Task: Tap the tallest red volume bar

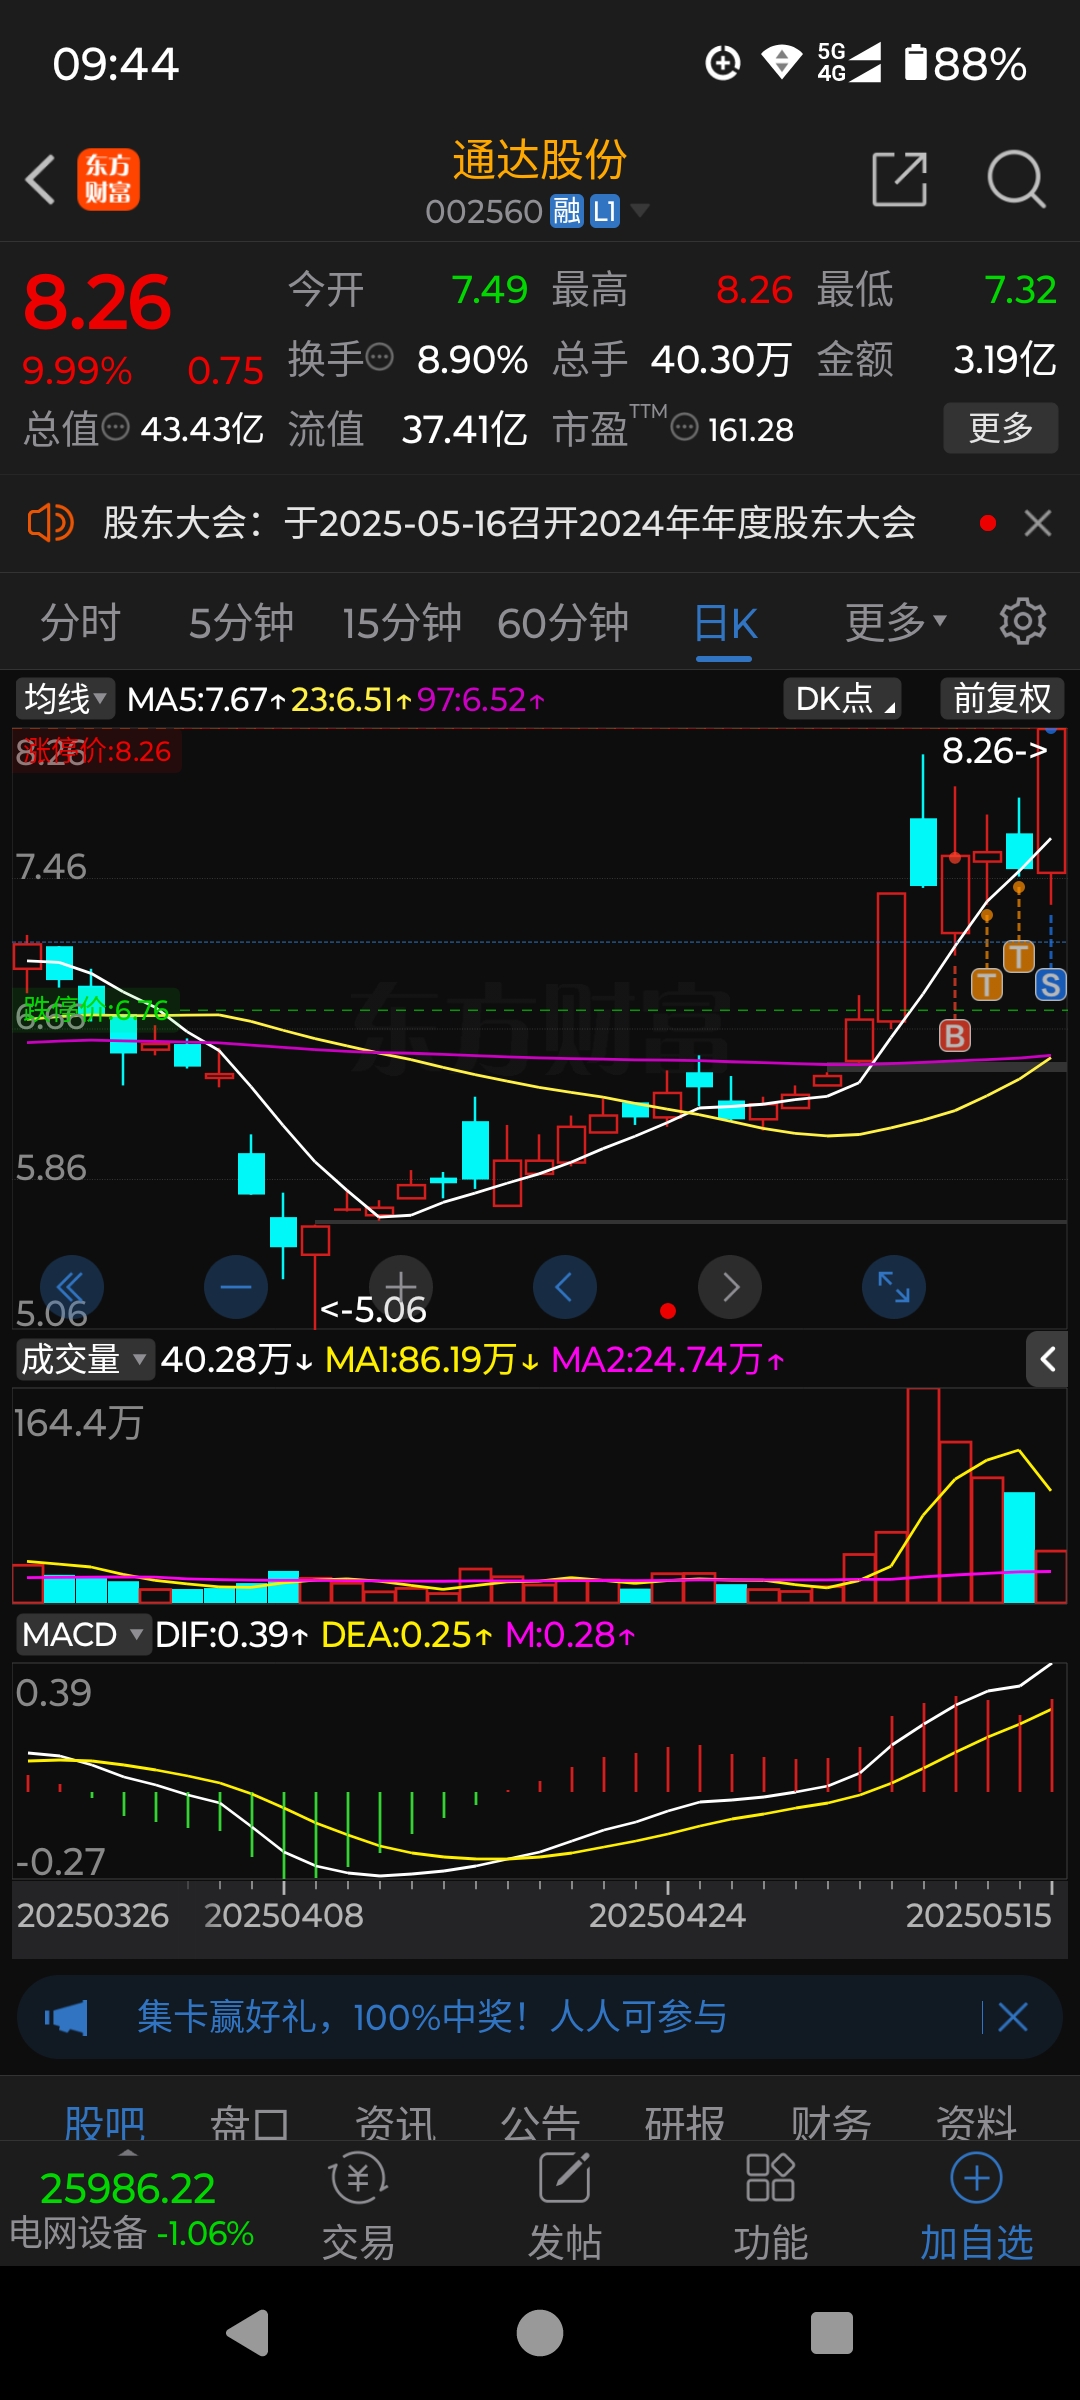Action: coord(923,1495)
